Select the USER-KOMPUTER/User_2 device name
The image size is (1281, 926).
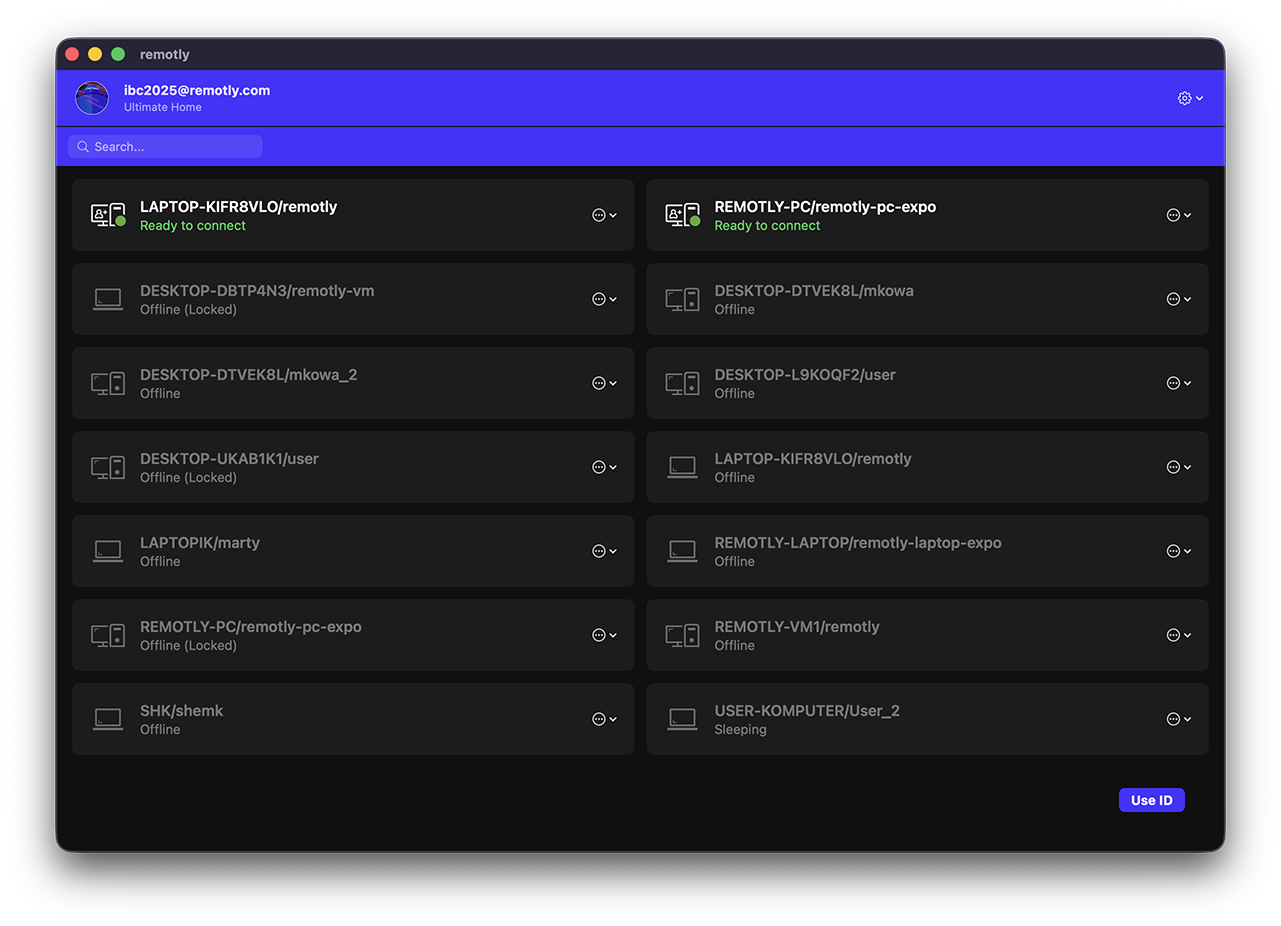pyautogui.click(x=807, y=711)
